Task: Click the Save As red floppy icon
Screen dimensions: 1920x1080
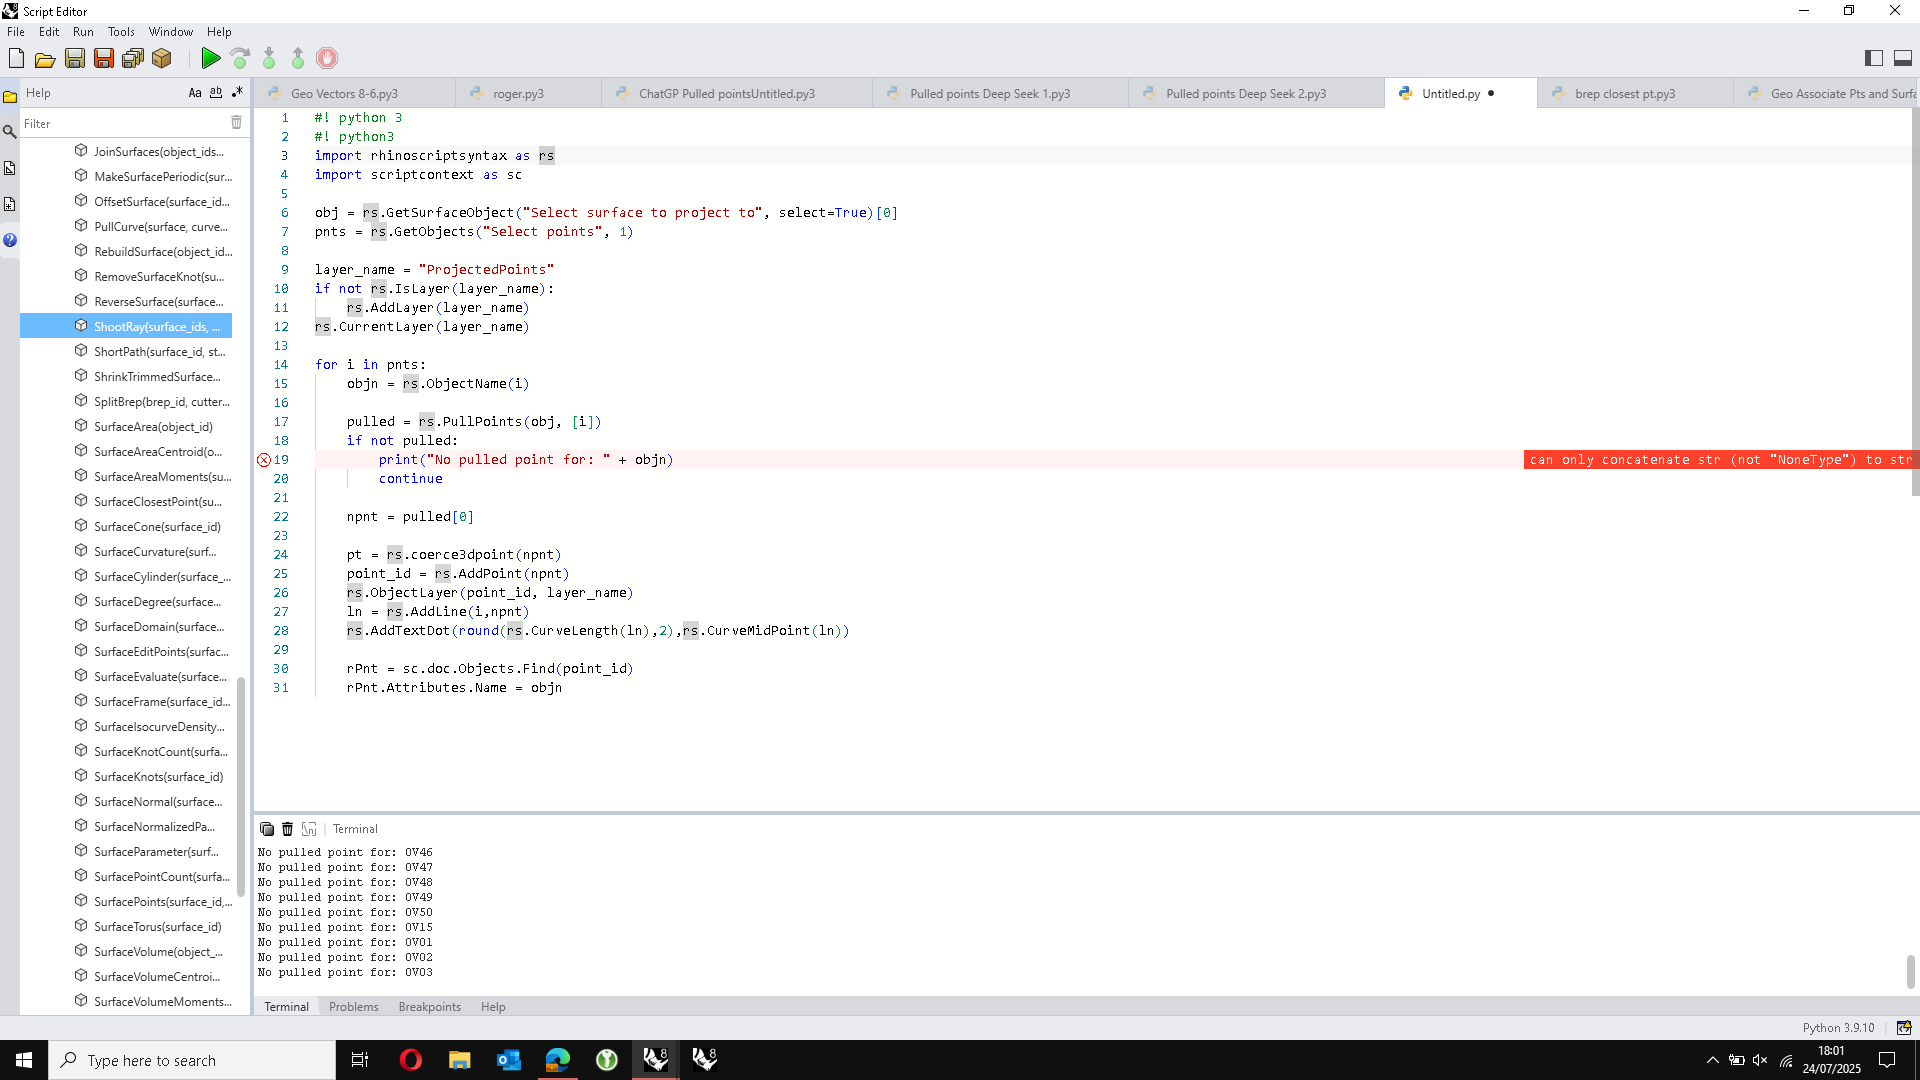Action: click(104, 58)
